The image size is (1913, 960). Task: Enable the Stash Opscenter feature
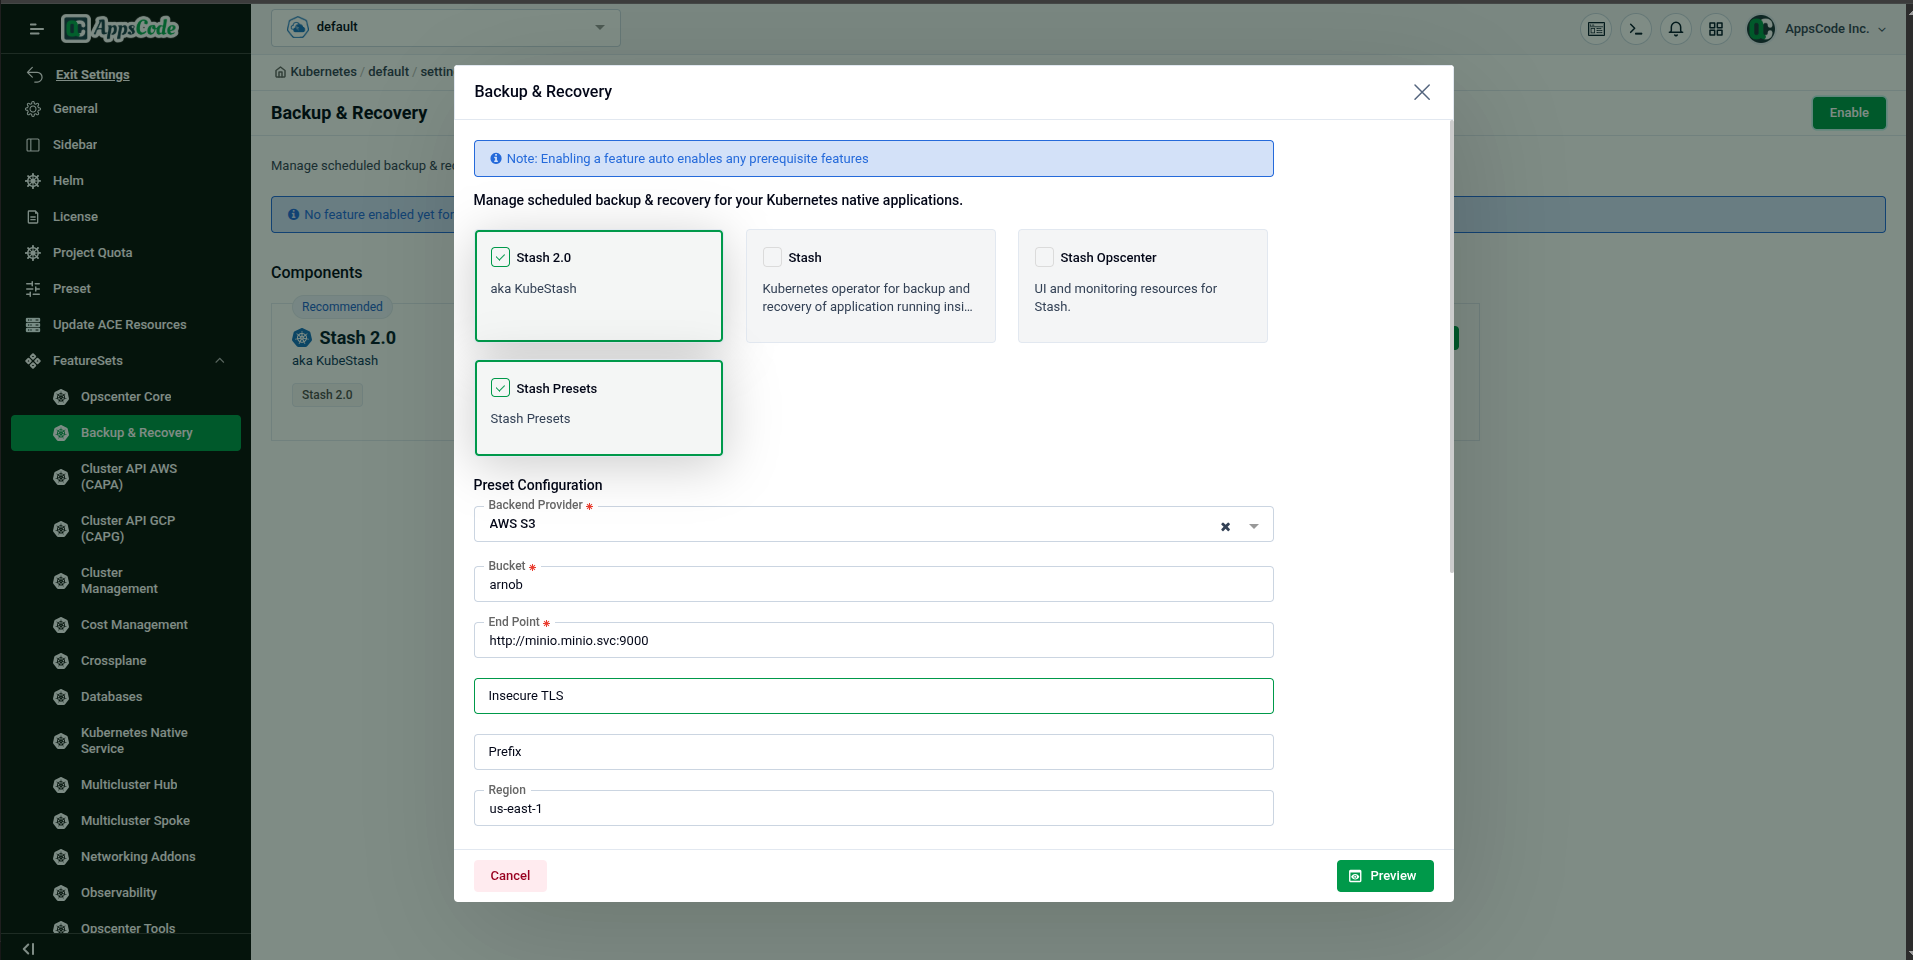coord(1043,256)
